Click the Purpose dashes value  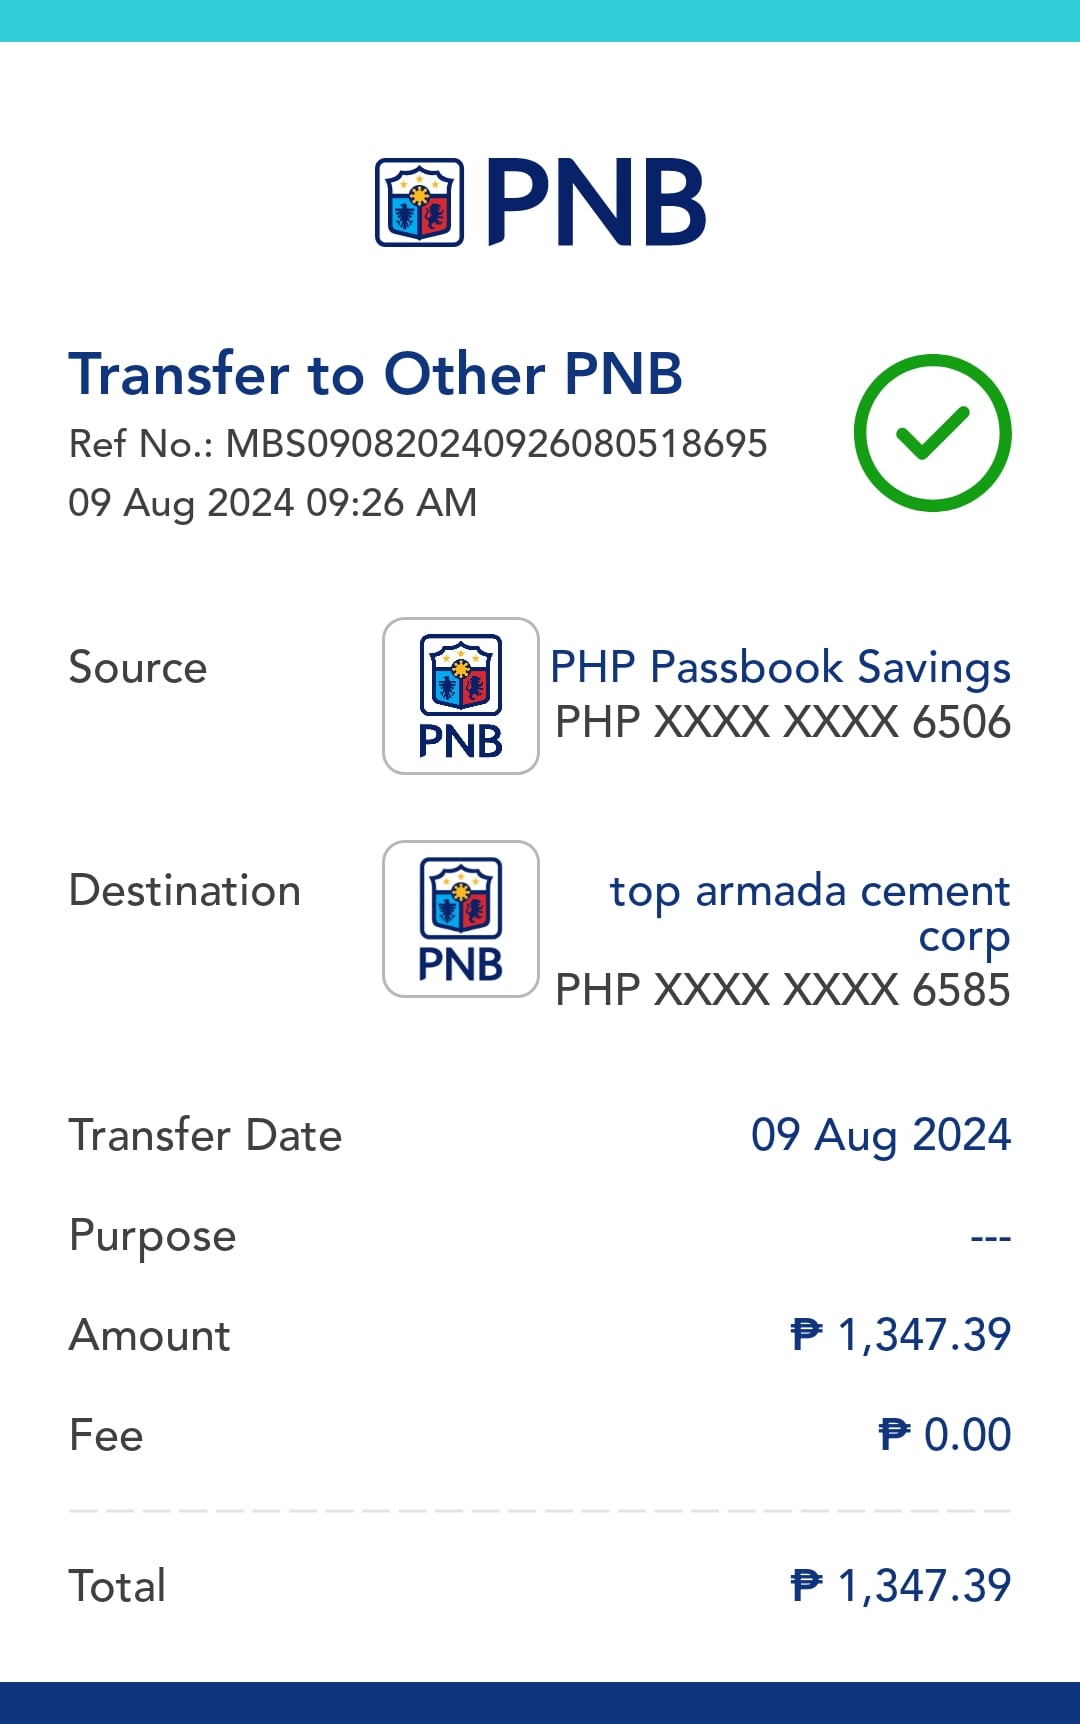(990, 1237)
